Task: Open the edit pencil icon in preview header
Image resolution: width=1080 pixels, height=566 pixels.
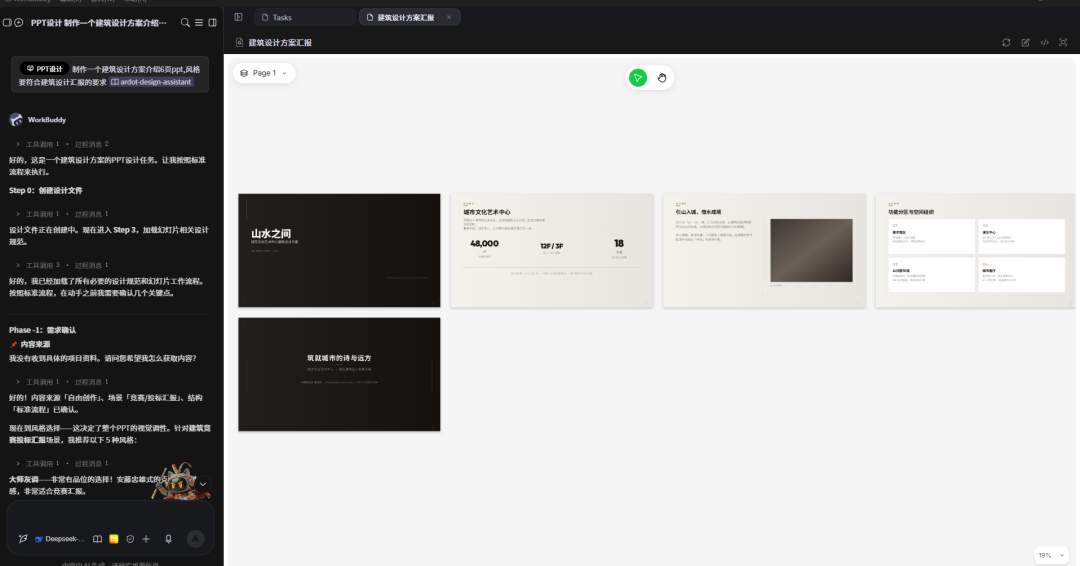Action: tap(1026, 43)
